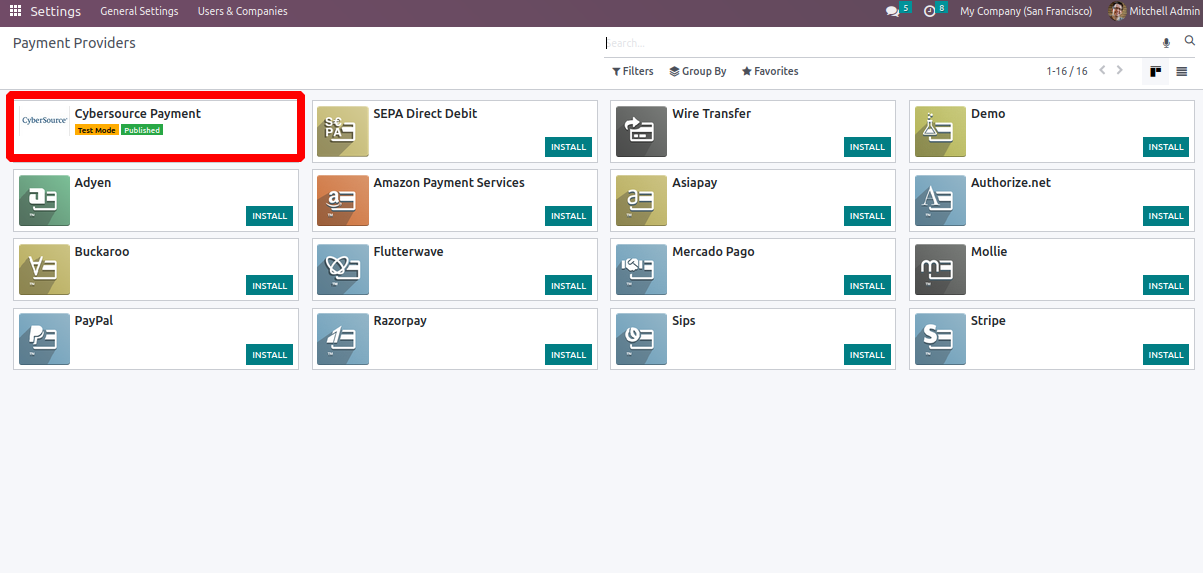
Task: Click the Published badge
Action: [142, 130]
